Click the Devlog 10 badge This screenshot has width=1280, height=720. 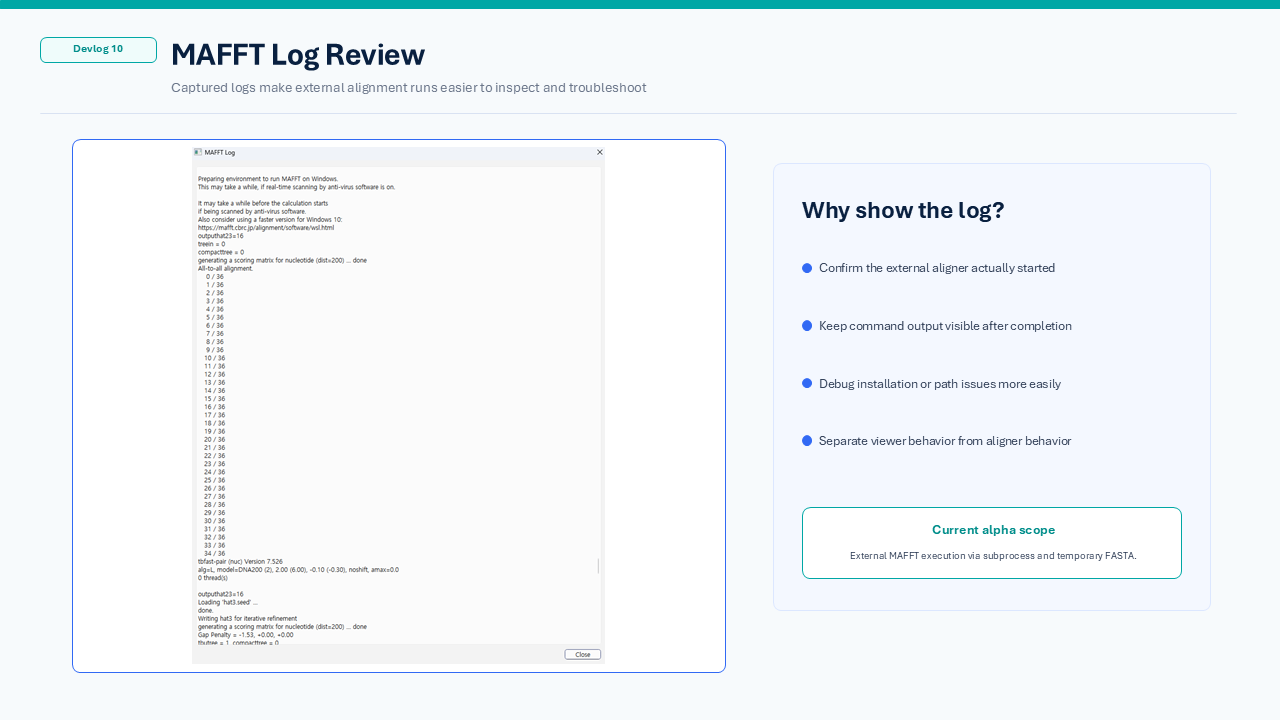coord(98,49)
